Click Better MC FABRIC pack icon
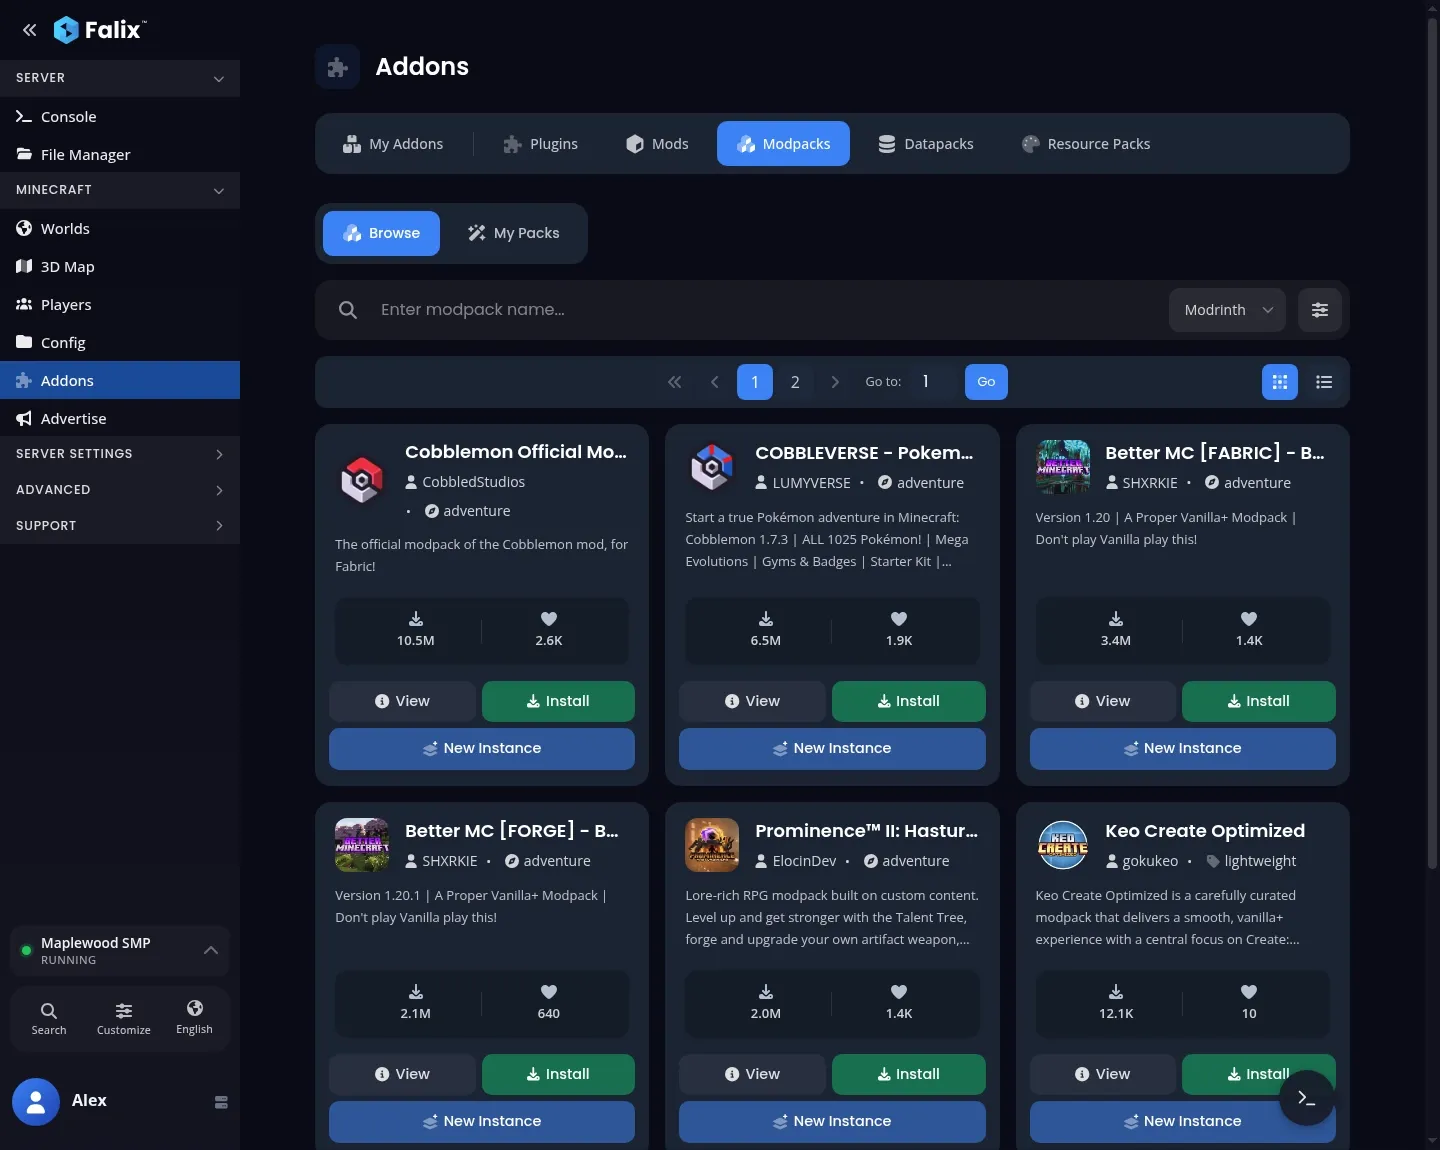 1063,467
